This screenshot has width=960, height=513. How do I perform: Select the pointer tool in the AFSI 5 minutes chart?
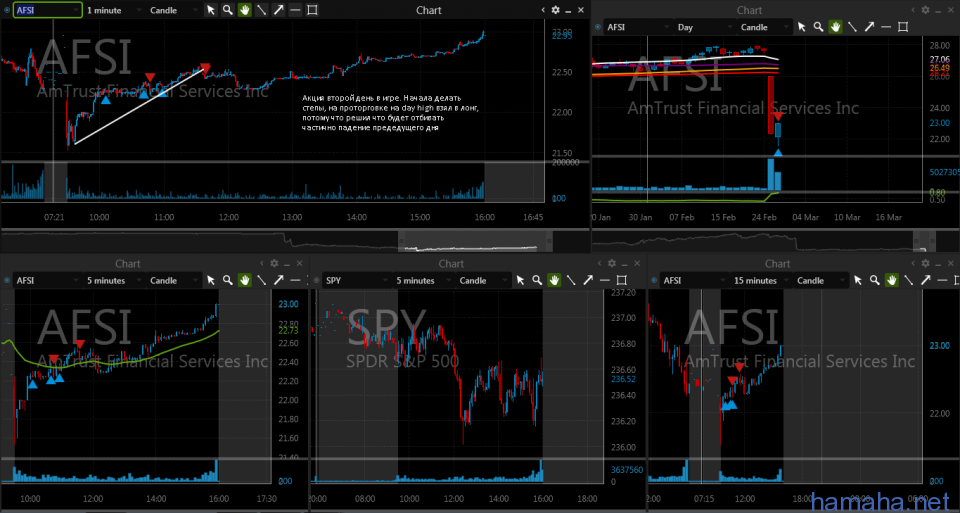click(x=211, y=280)
